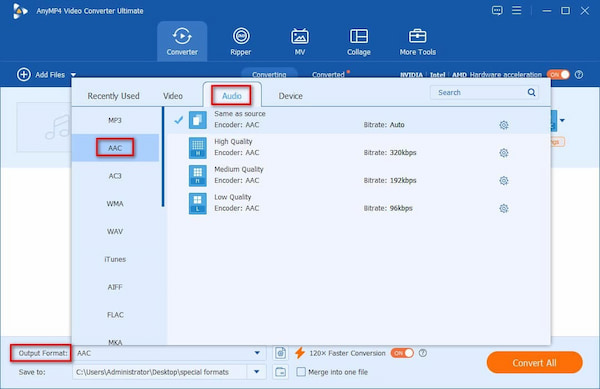Screen dimensions: 600x389
Task: Click the lightning bolt faster conversion icon
Action: coord(300,353)
